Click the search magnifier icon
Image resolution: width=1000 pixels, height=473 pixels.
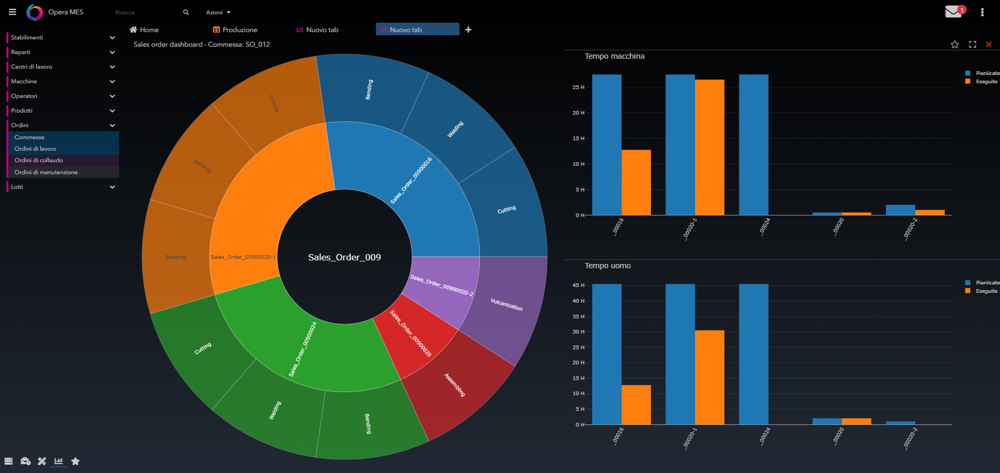186,13
